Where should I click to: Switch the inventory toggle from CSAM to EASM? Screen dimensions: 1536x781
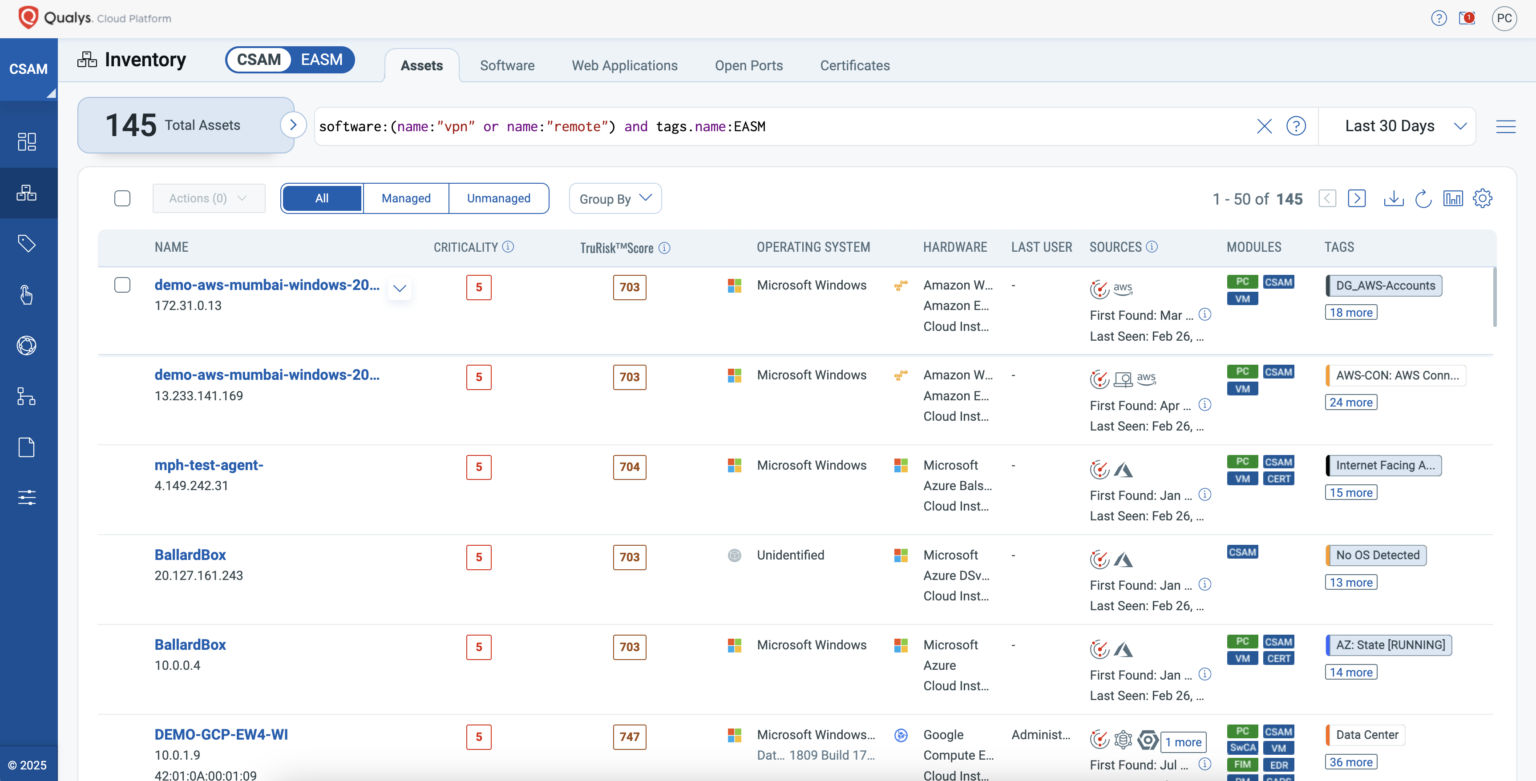[322, 59]
